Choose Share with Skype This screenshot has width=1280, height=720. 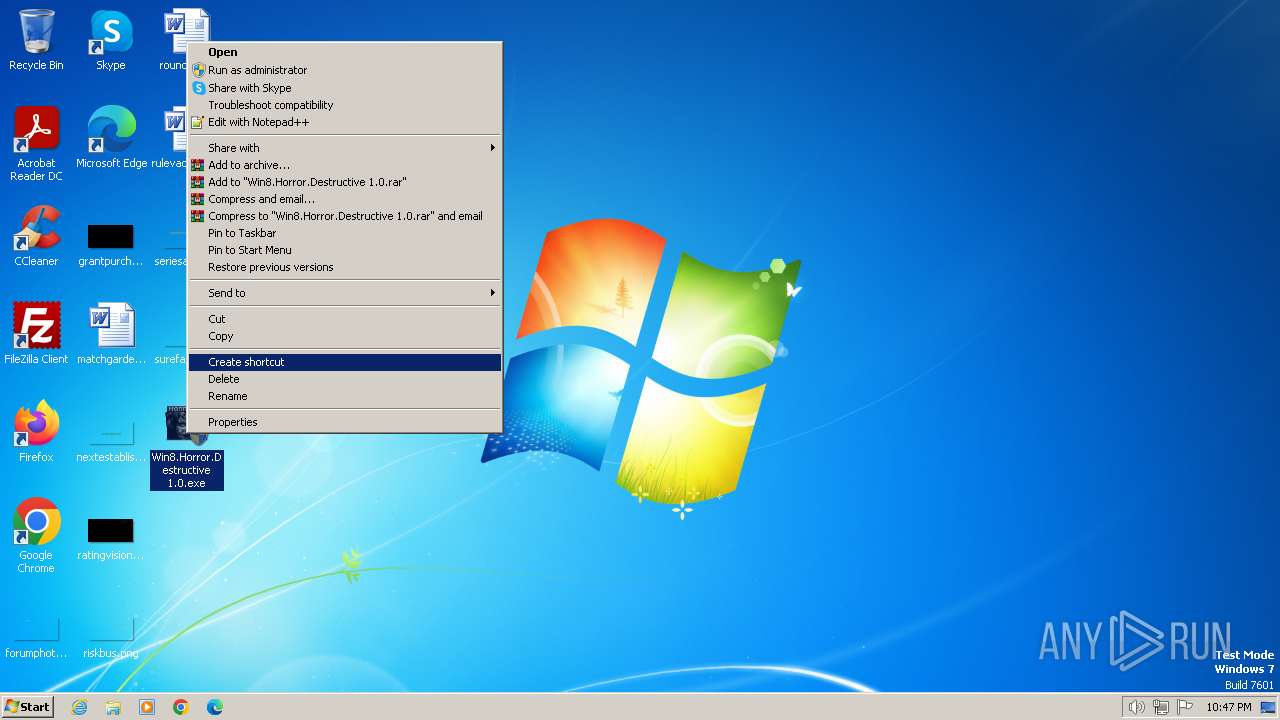[345, 88]
